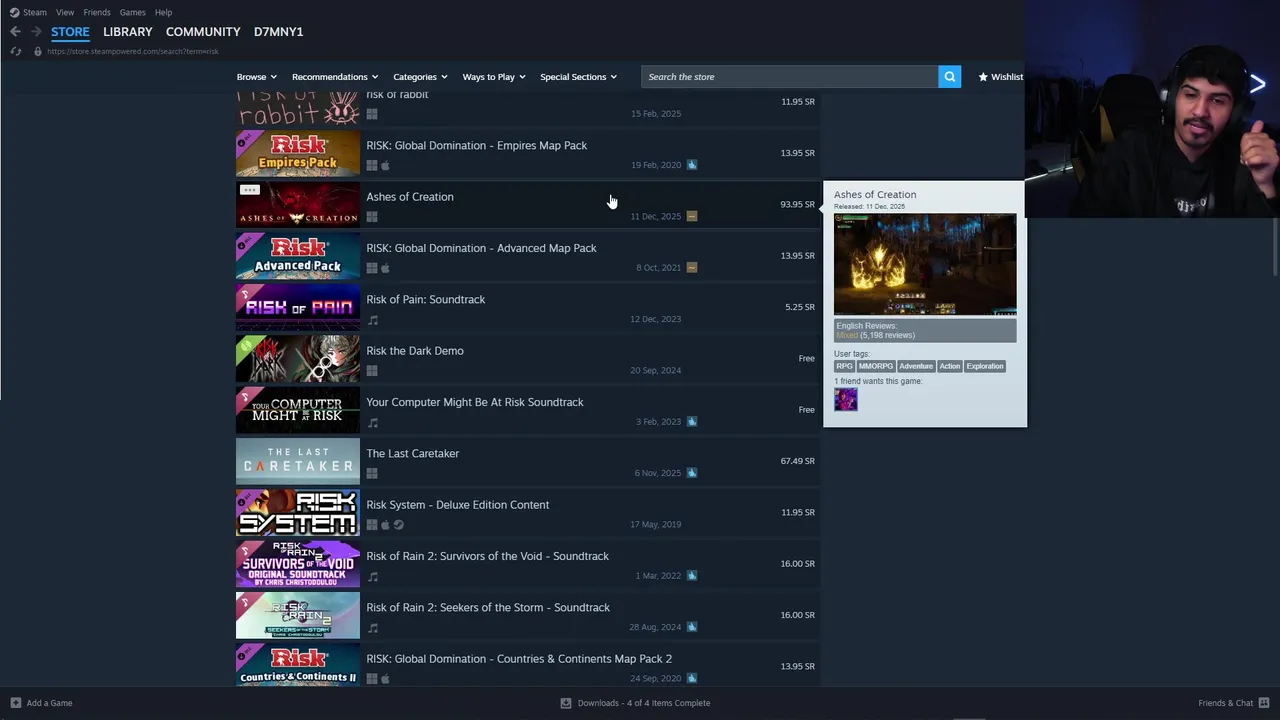Click Risk of Pain capsule image

(x=298, y=307)
